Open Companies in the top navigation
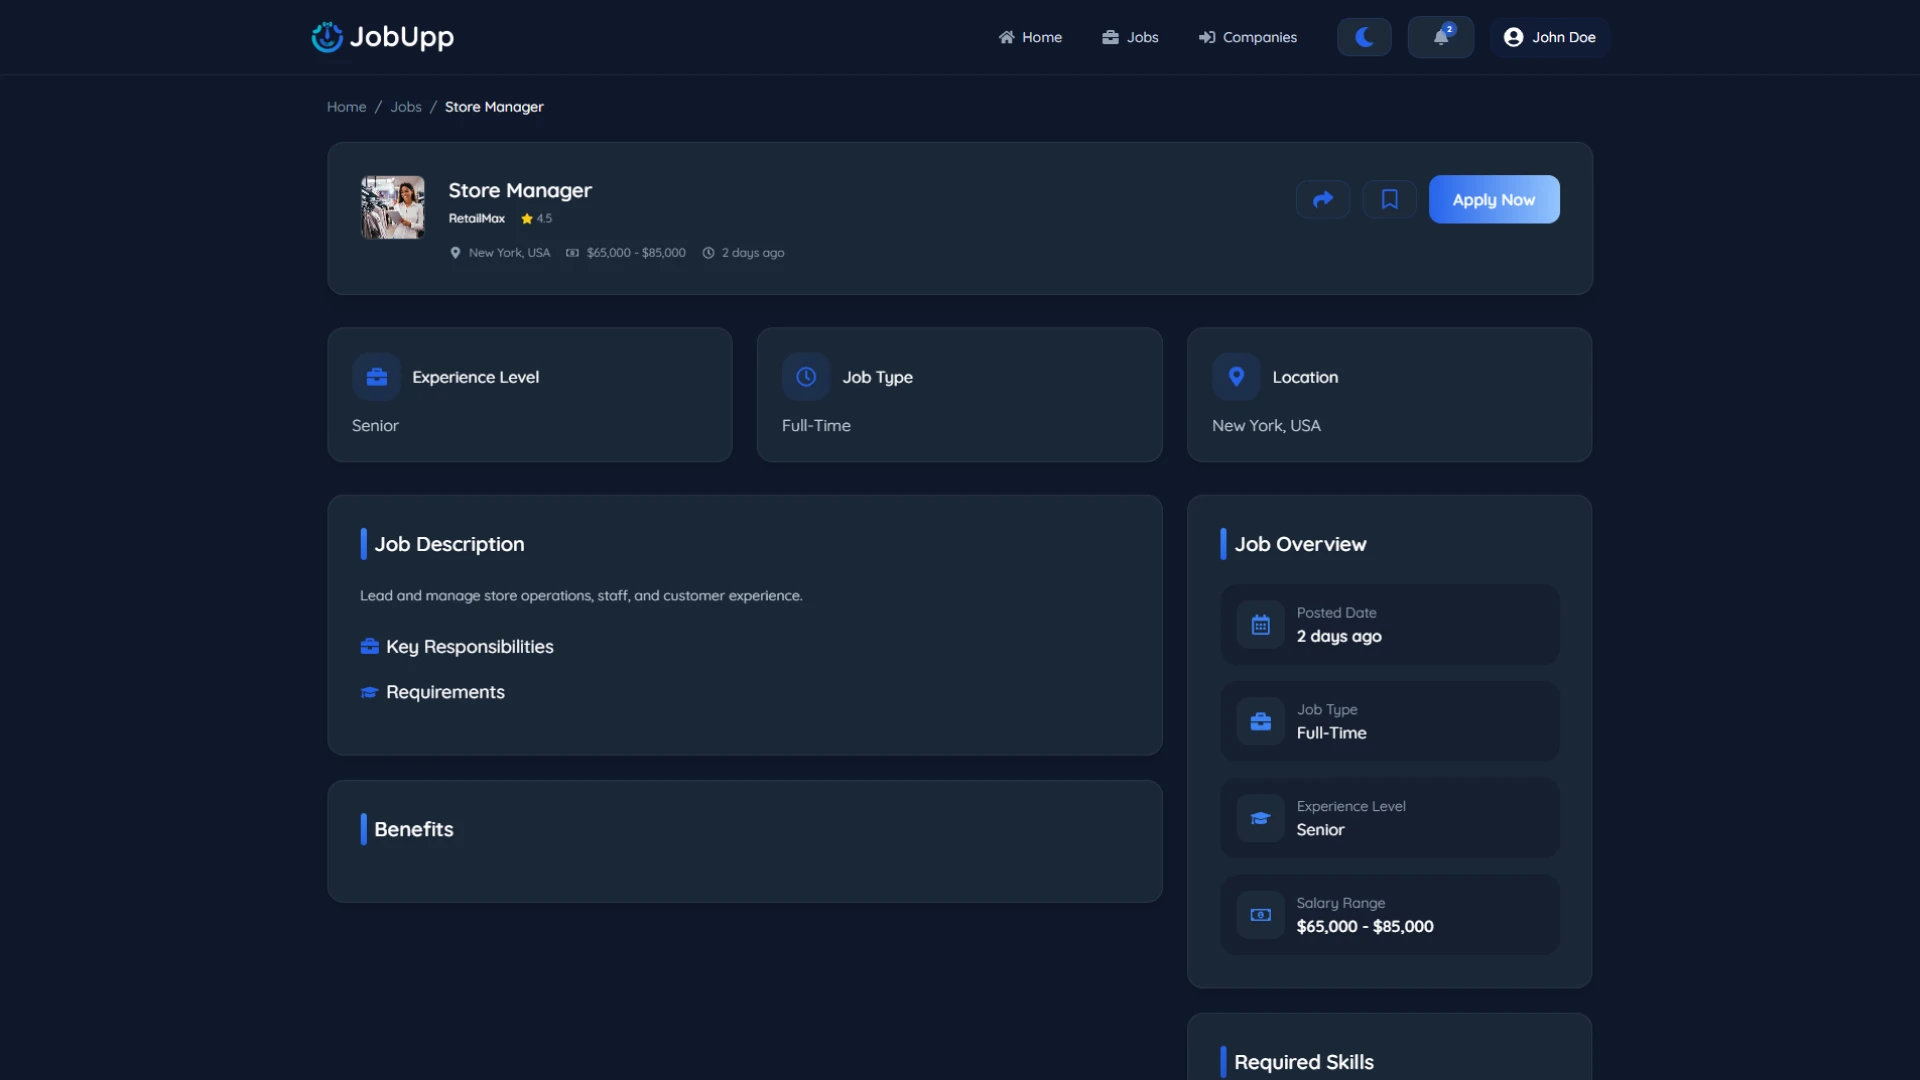Viewport: 1920px width, 1080px height. (1247, 37)
